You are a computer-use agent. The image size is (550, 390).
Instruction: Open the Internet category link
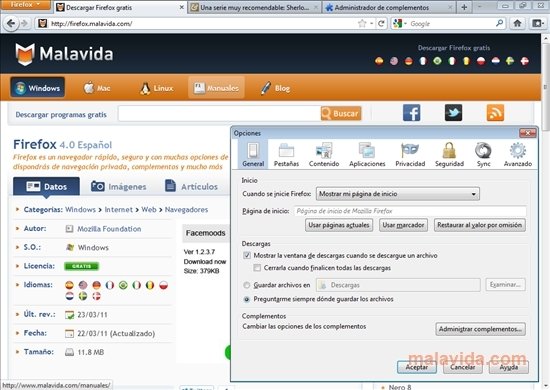119,209
